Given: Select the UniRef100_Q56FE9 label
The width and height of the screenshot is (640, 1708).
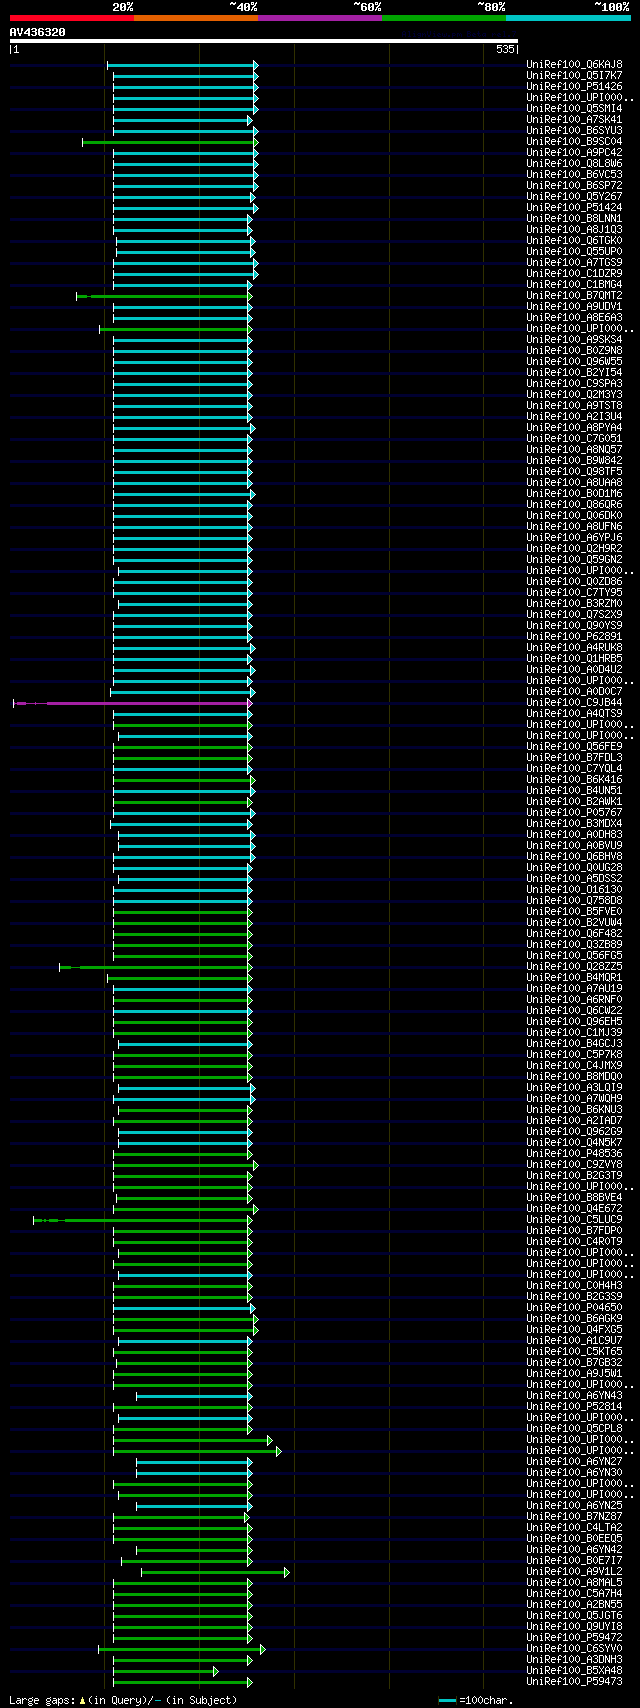Looking at the screenshot, I should coord(574,747).
